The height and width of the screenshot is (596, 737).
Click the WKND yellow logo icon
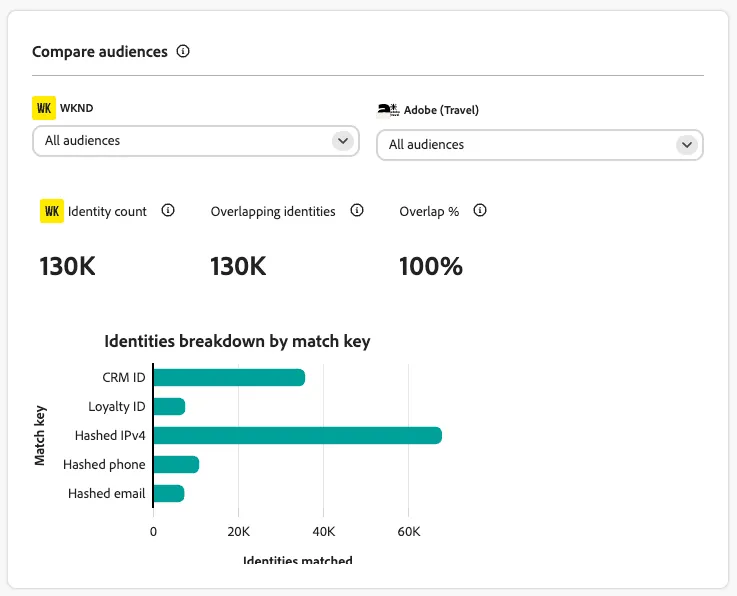click(x=44, y=108)
